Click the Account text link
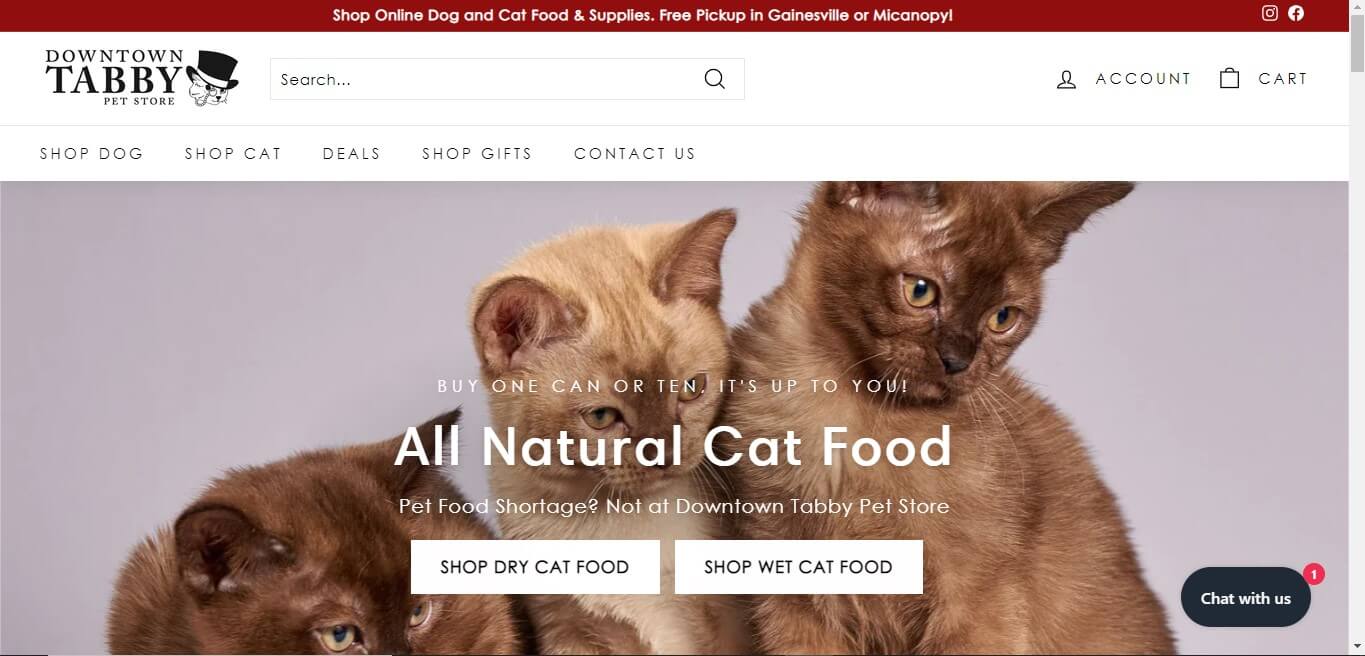The height and width of the screenshot is (656, 1365). coord(1143,79)
